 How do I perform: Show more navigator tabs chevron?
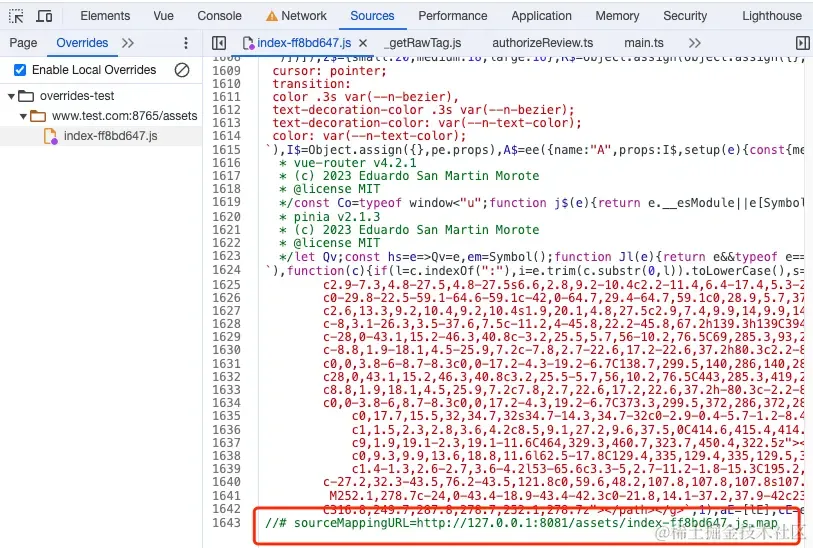tap(128, 43)
